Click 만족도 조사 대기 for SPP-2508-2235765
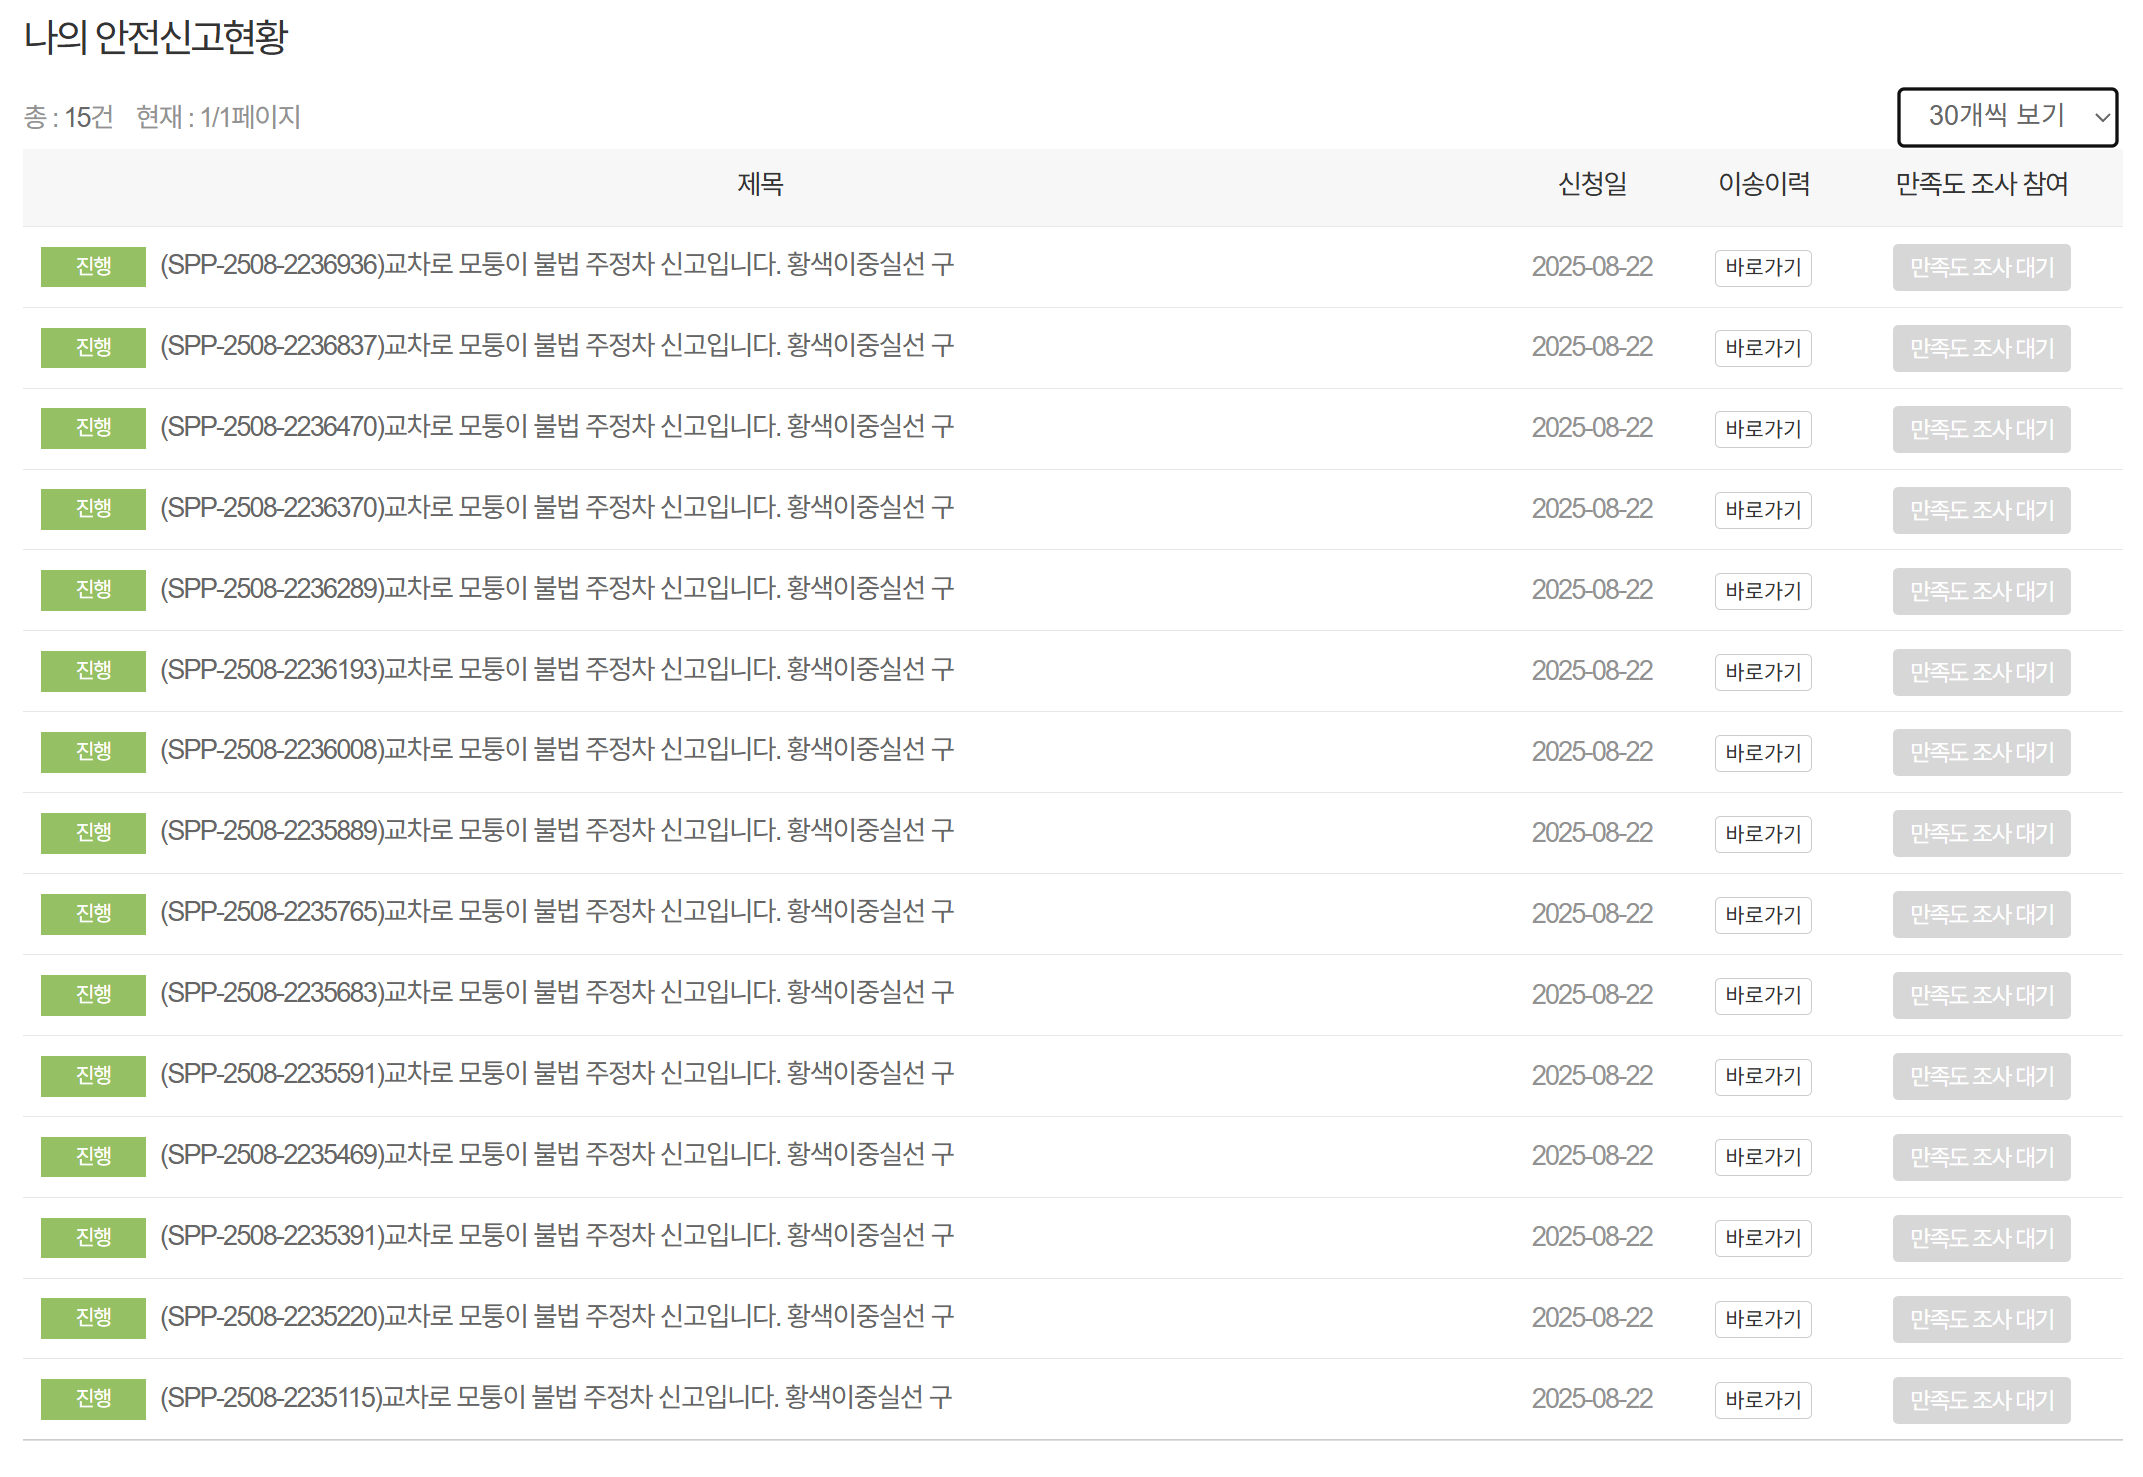 1980,914
